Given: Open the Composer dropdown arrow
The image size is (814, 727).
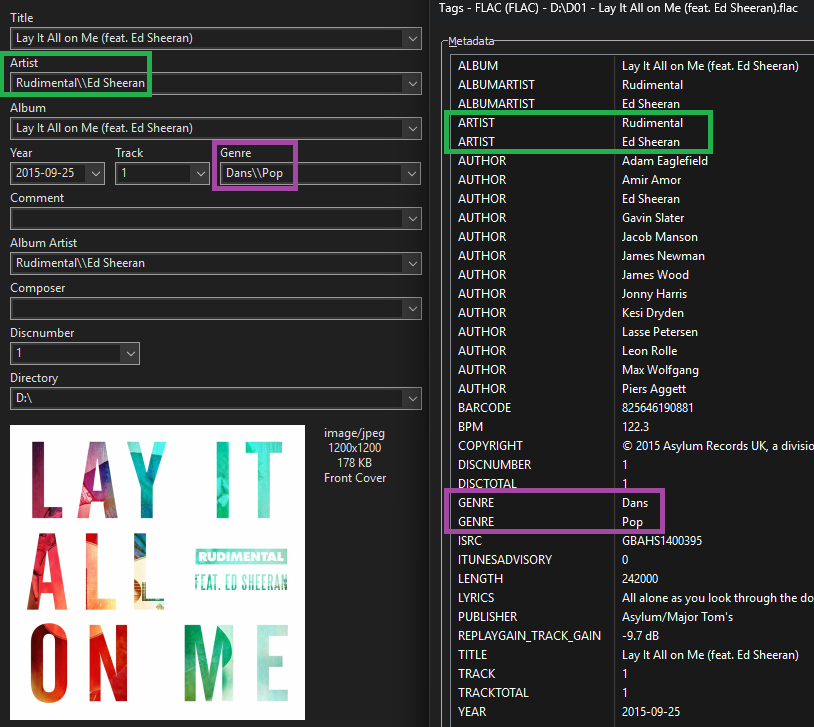Looking at the screenshot, I should coord(412,308).
